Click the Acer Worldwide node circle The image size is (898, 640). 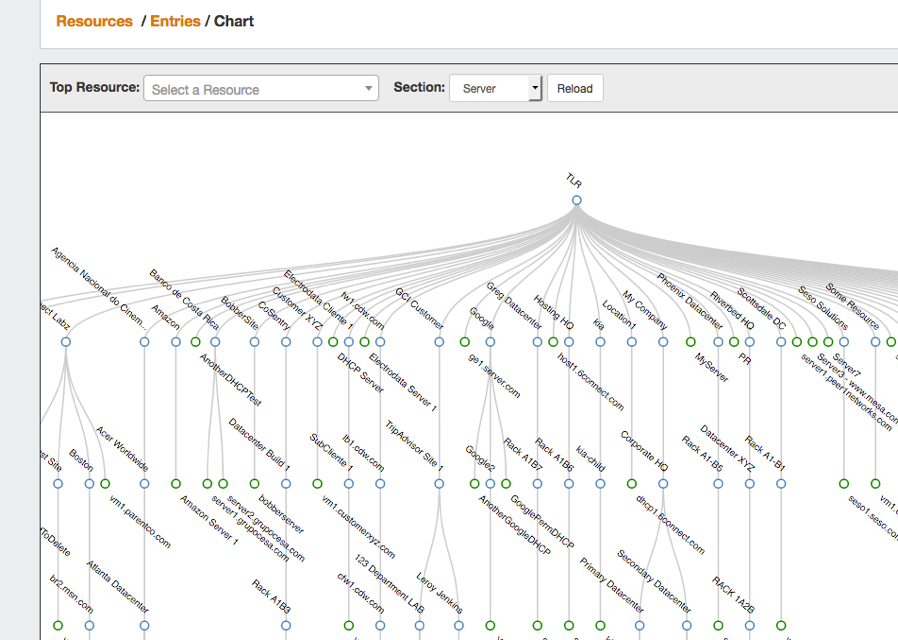click(144, 484)
